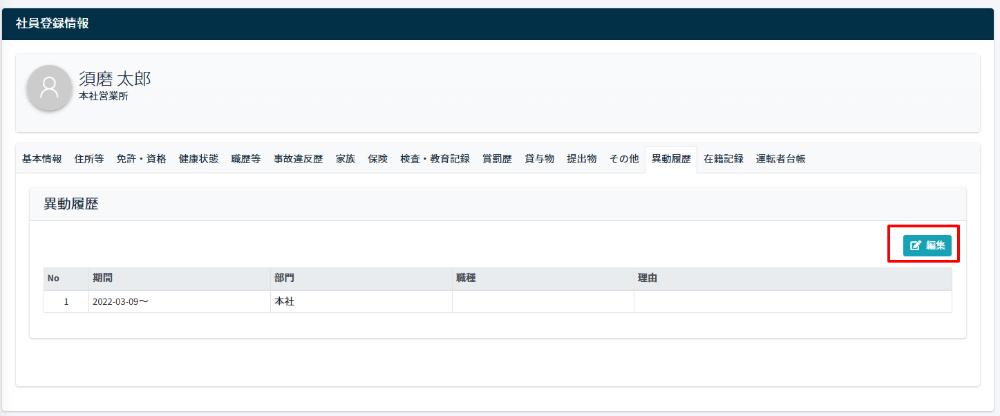Select the 保険 tab
The width and height of the screenshot is (1000, 416).
pos(377,159)
